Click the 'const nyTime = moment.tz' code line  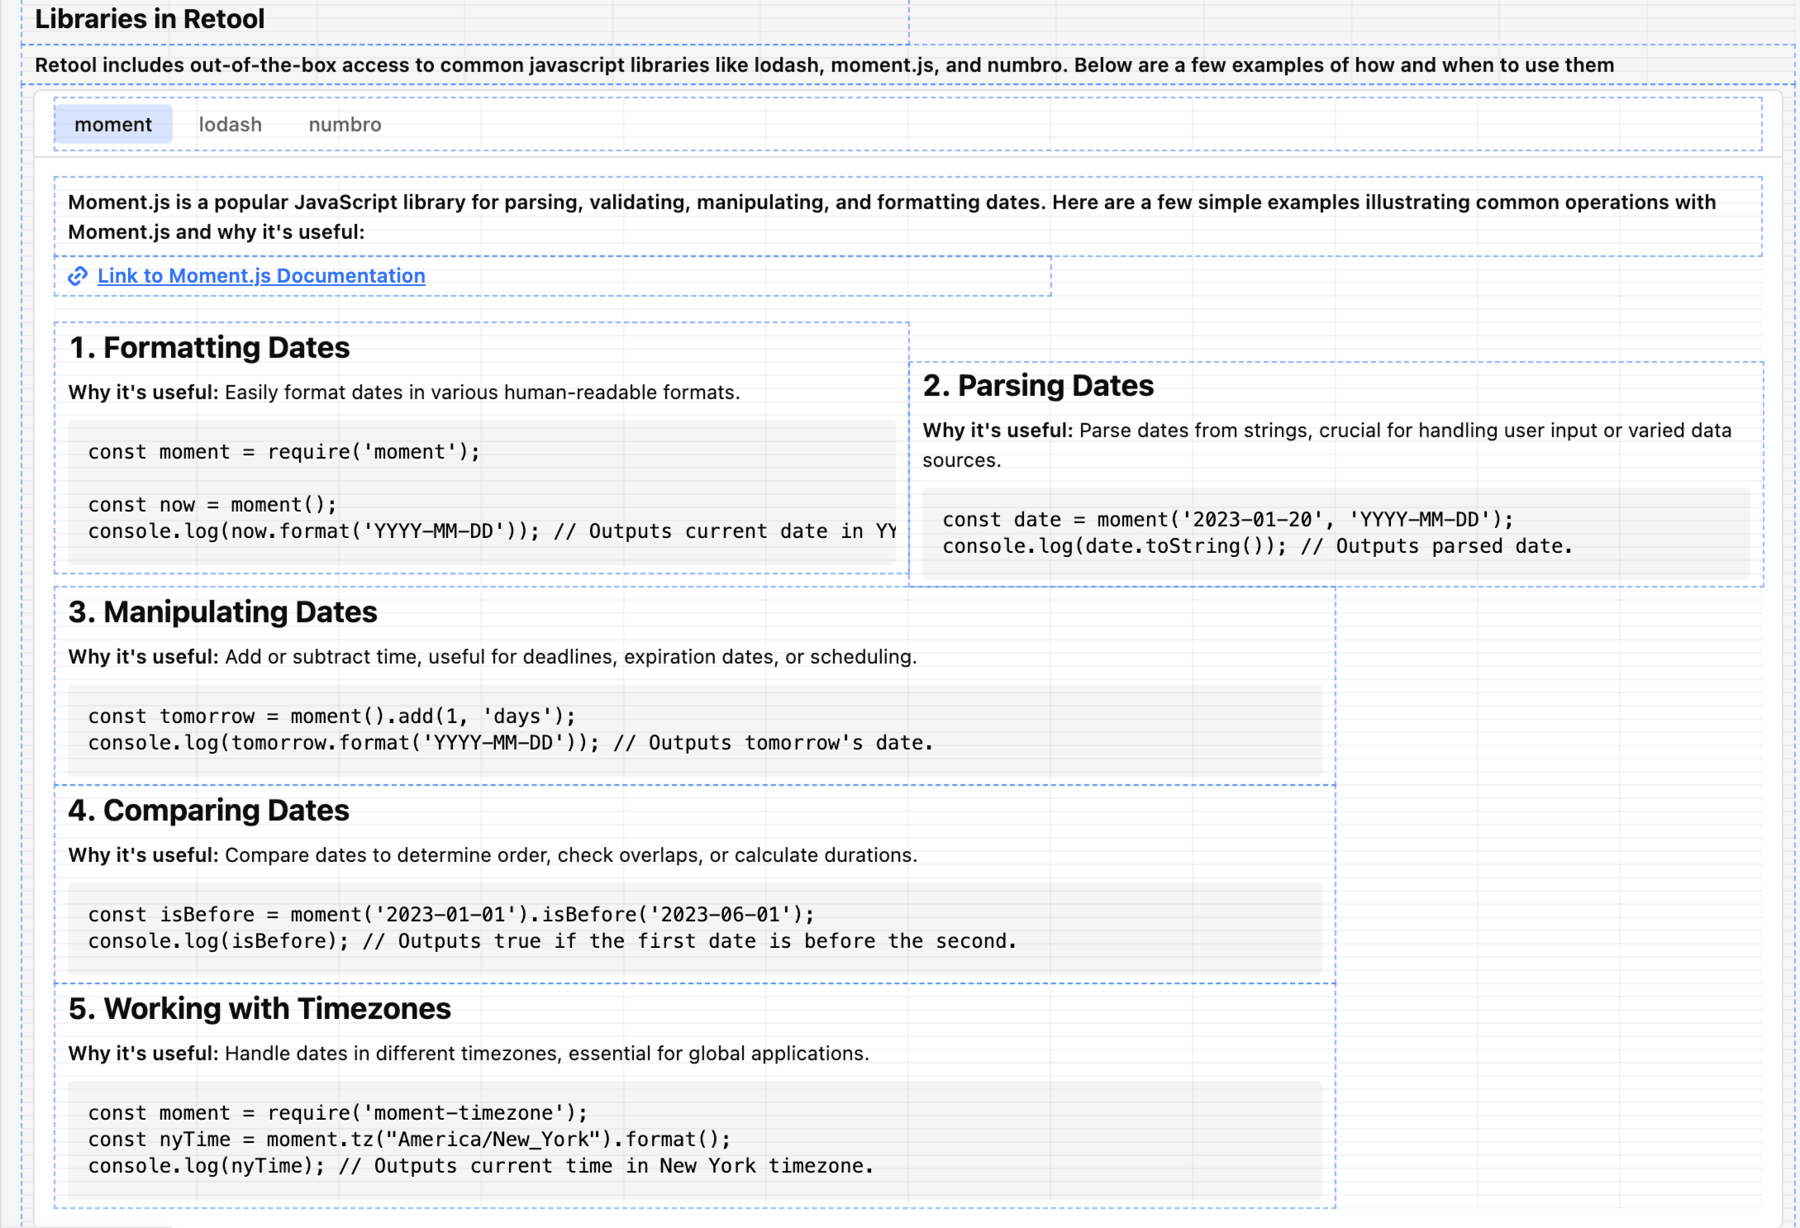(x=410, y=1139)
